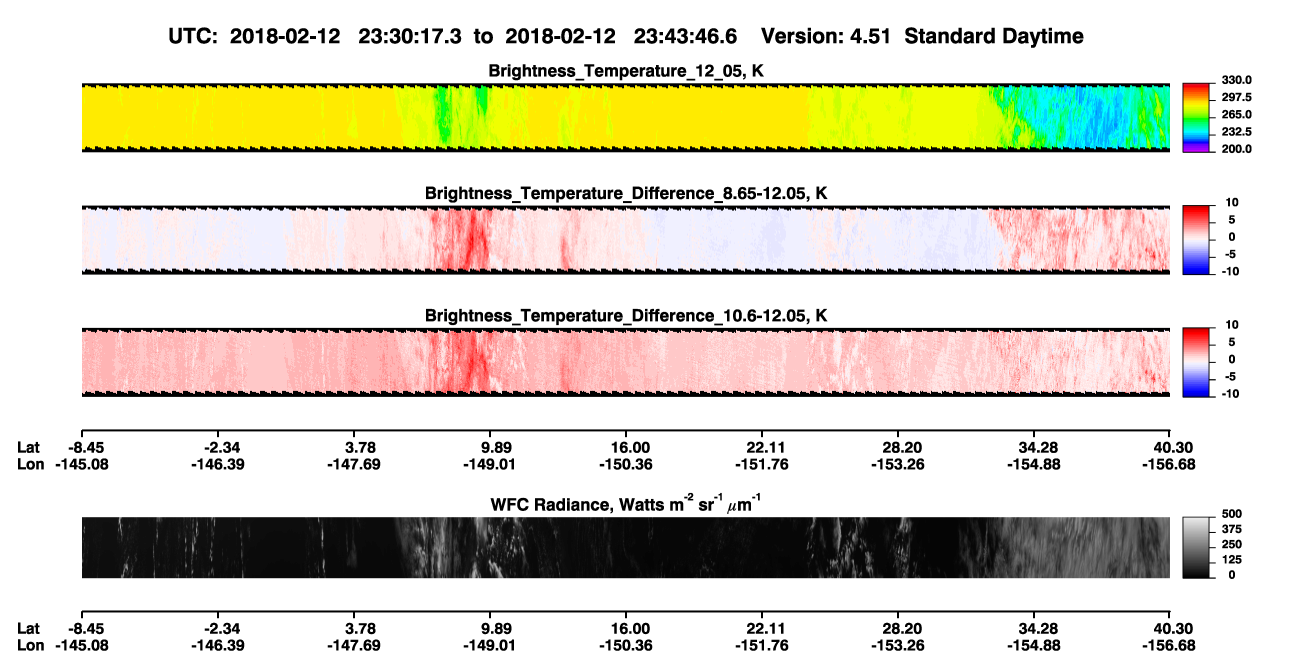Click the 10.6-12.05 difference image strip
The image size is (1300, 667).
pos(625,363)
